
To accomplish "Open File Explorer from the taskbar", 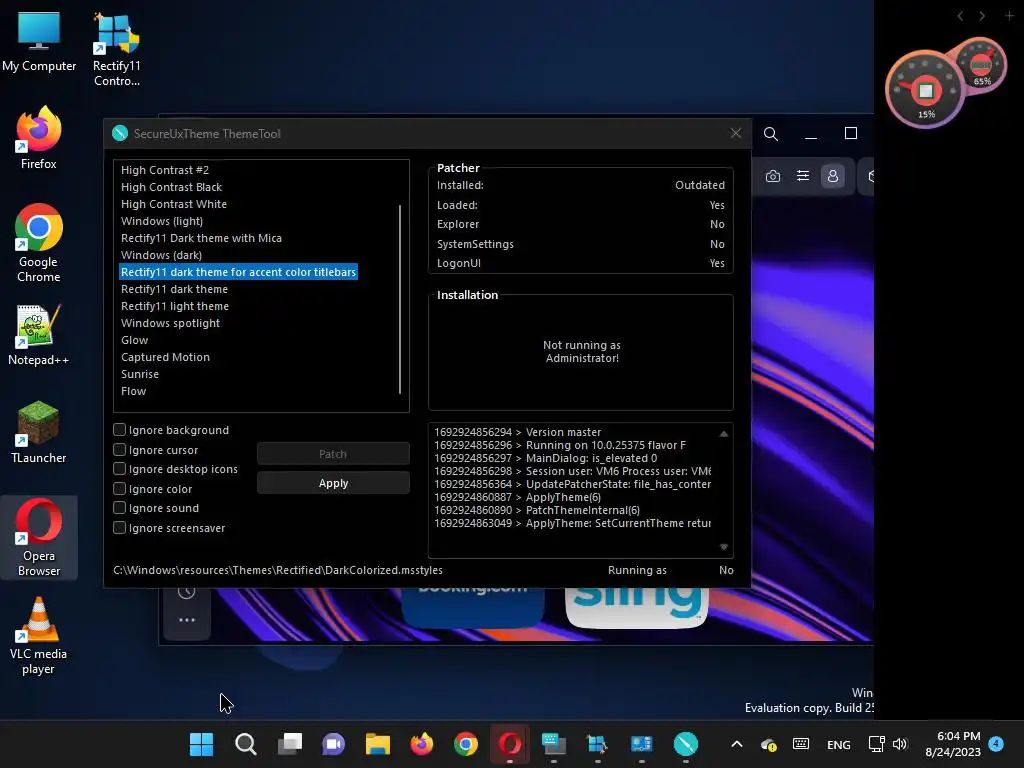I will pyautogui.click(x=377, y=744).
